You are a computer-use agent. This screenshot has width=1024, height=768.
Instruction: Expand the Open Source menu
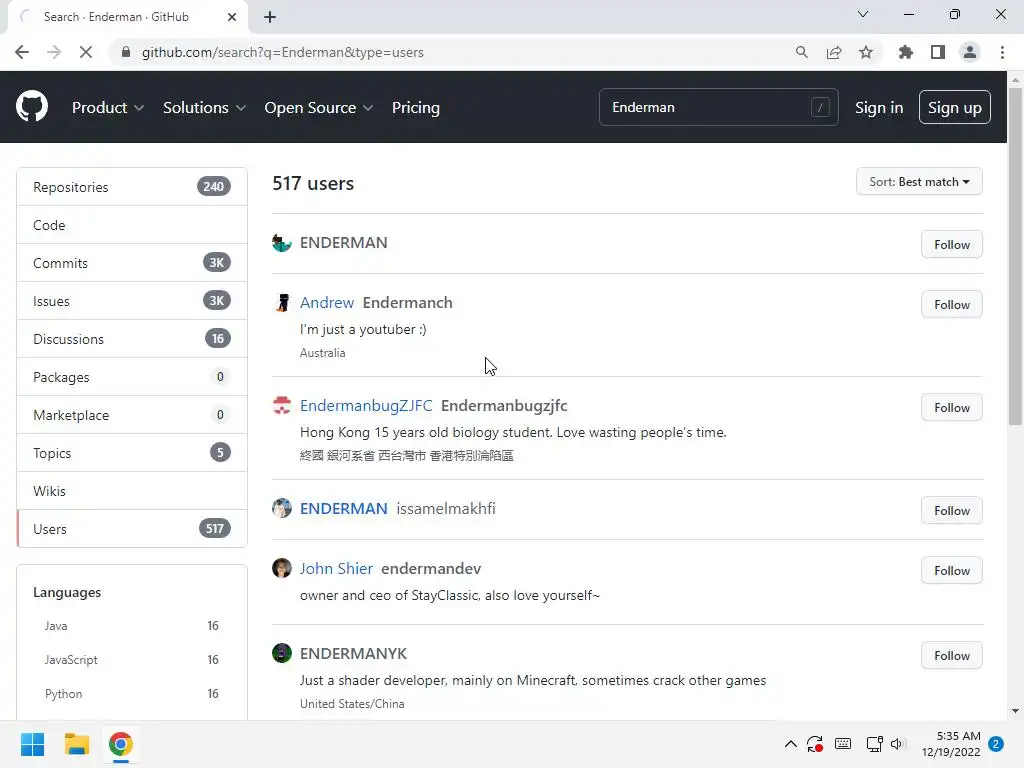(x=319, y=108)
